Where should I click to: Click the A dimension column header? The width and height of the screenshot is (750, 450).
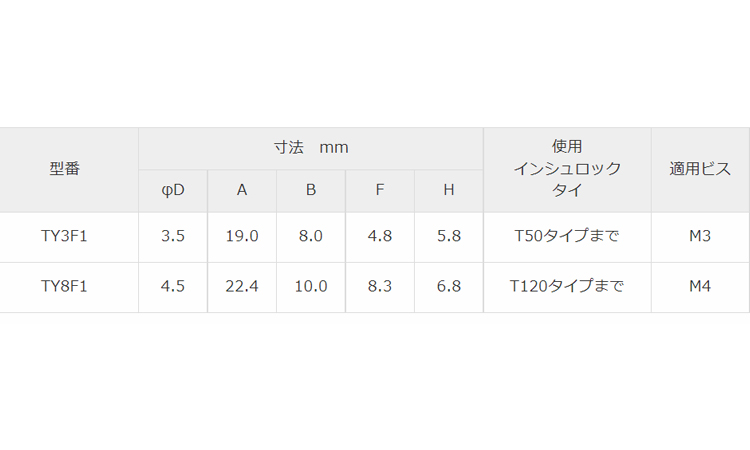242,190
